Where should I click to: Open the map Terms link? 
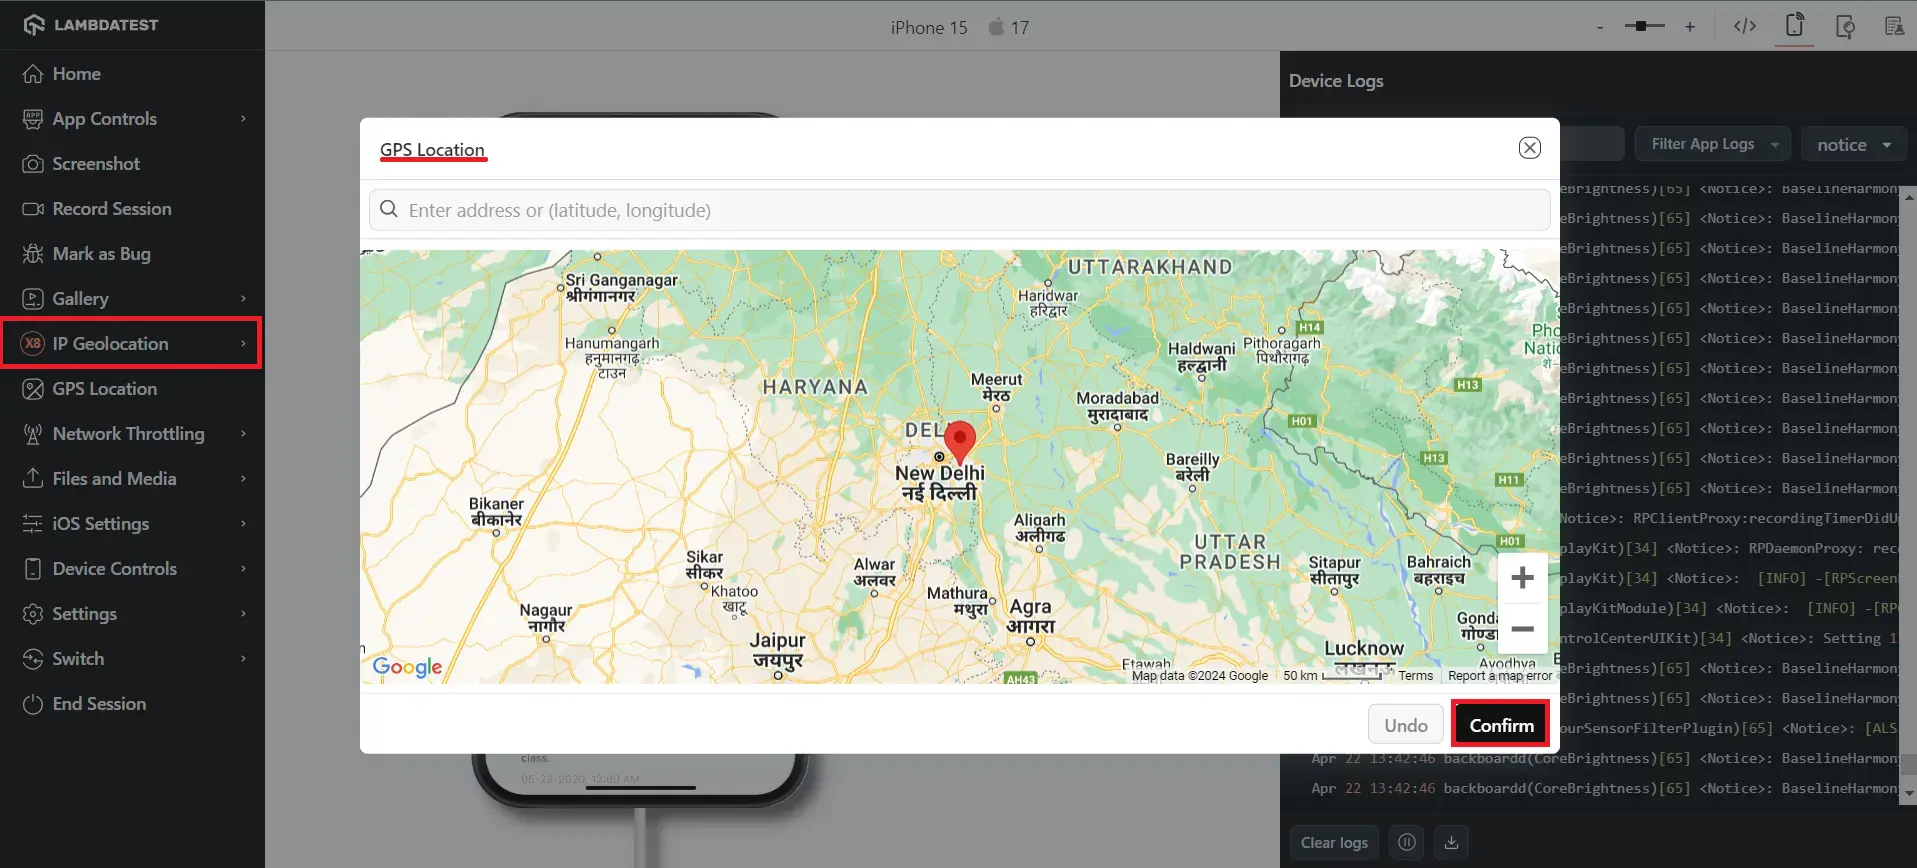pos(1416,676)
